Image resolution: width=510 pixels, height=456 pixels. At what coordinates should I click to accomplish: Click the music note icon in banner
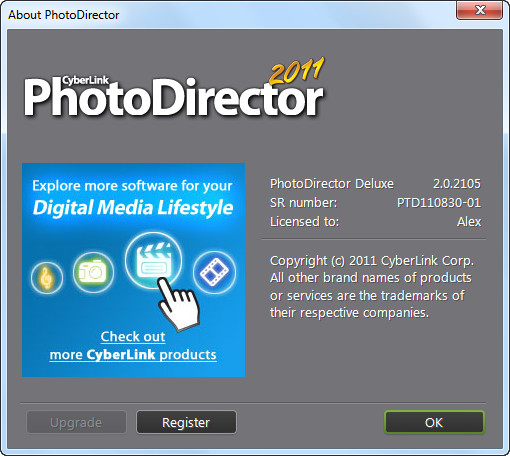[47, 278]
